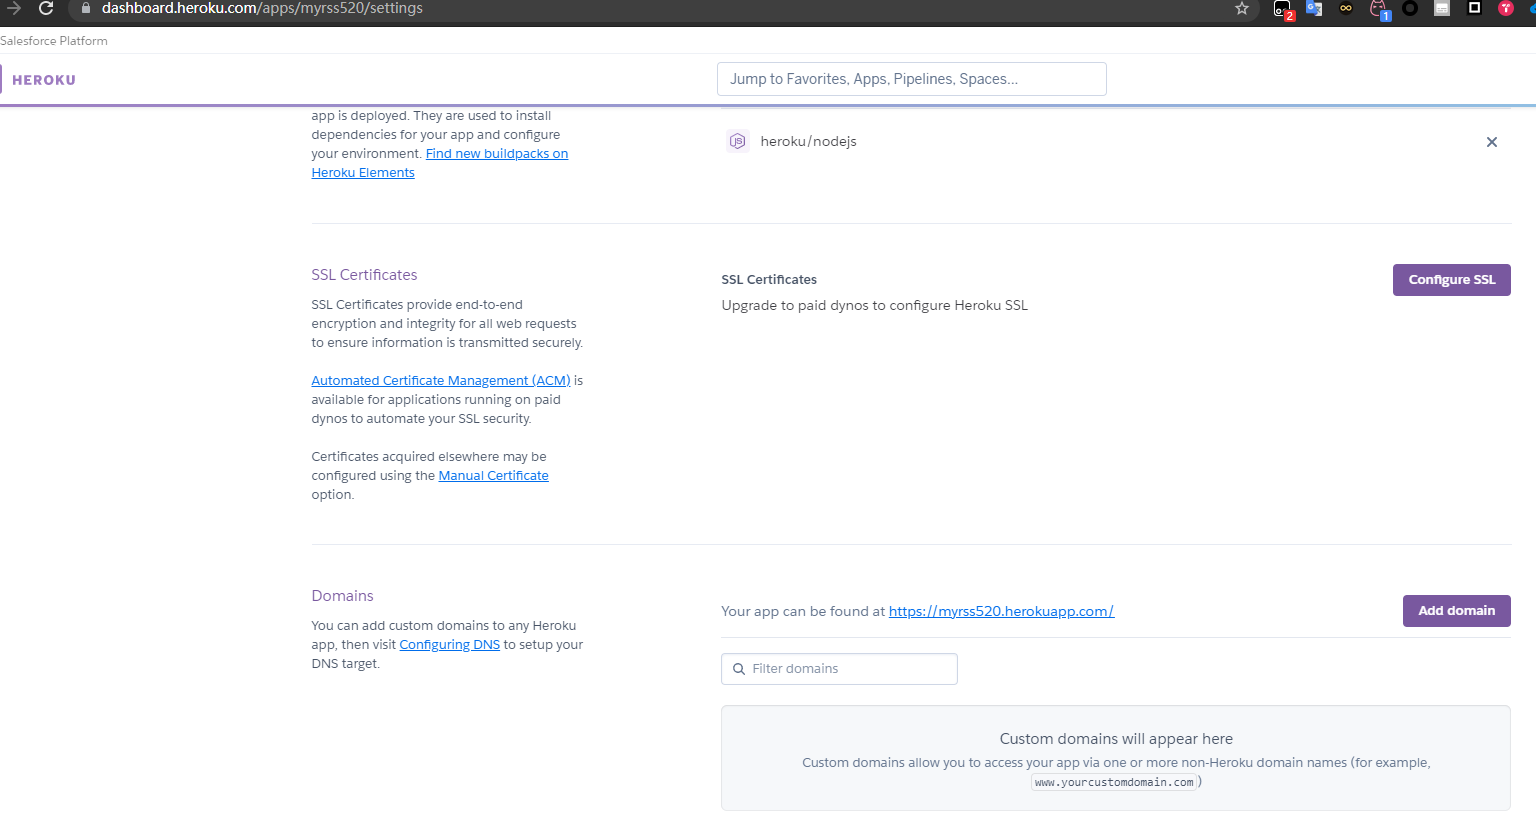Open the Manual Certificate link
The image size is (1536, 833).
pyautogui.click(x=494, y=476)
